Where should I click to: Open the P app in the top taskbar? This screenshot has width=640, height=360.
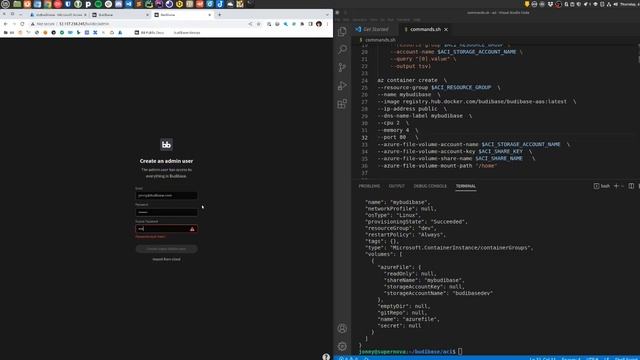pos(88,4)
